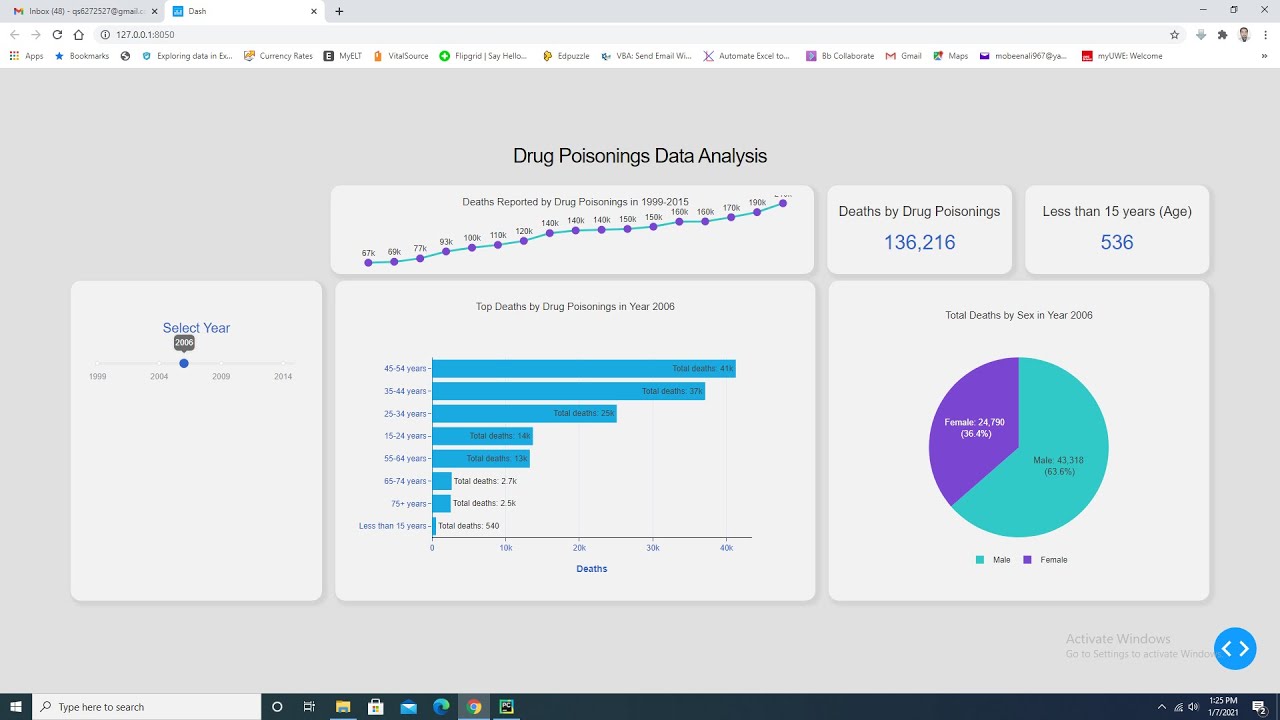The height and width of the screenshot is (720, 1280).
Task: Switch to the Inbox Gmail tab
Action: [78, 11]
